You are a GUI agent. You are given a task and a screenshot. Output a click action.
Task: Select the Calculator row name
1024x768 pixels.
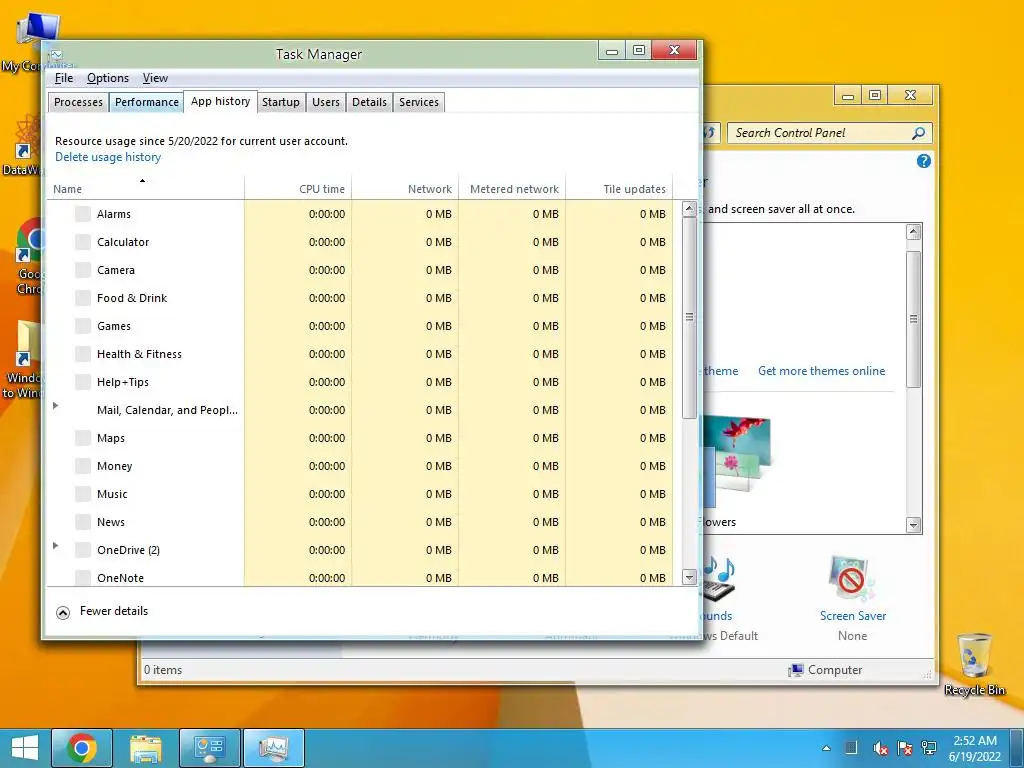123,242
